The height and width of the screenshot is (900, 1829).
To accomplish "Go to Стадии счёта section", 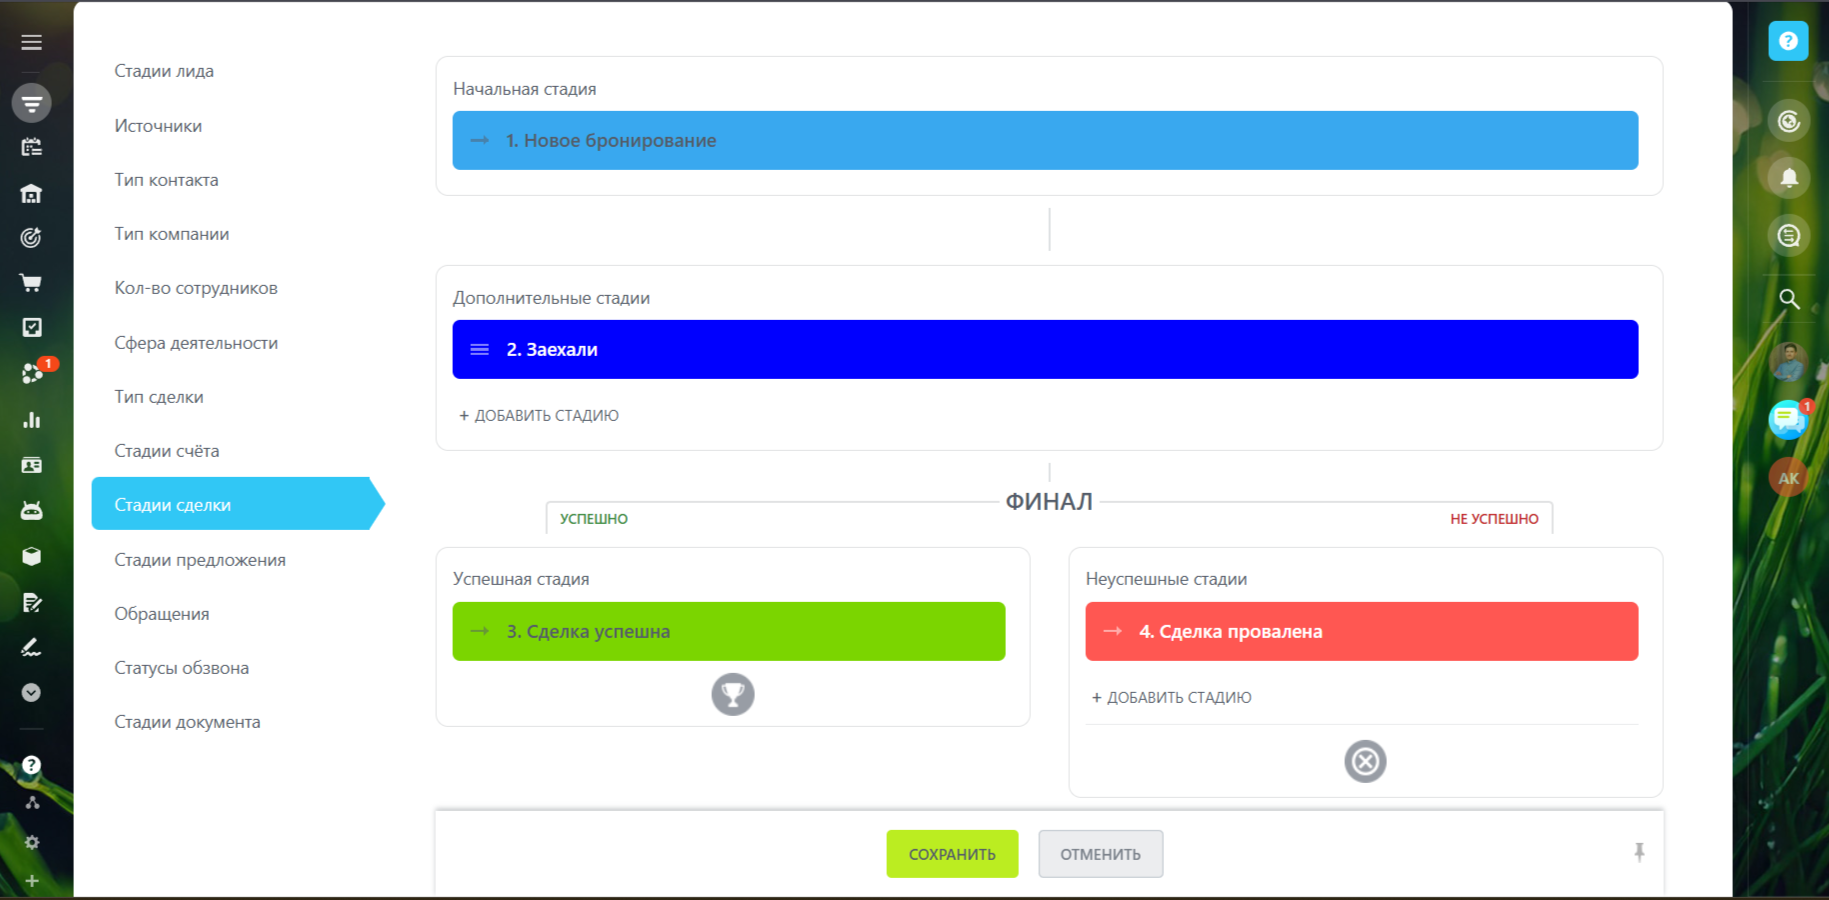I will coord(167,451).
